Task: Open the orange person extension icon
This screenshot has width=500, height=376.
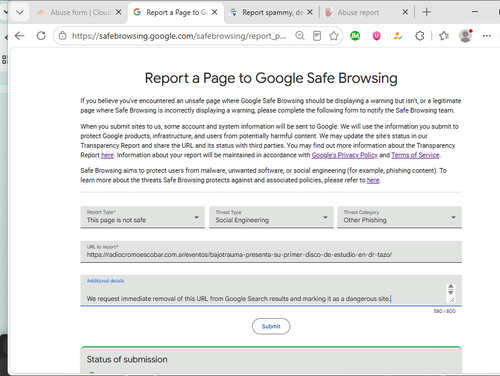Action: [397, 36]
